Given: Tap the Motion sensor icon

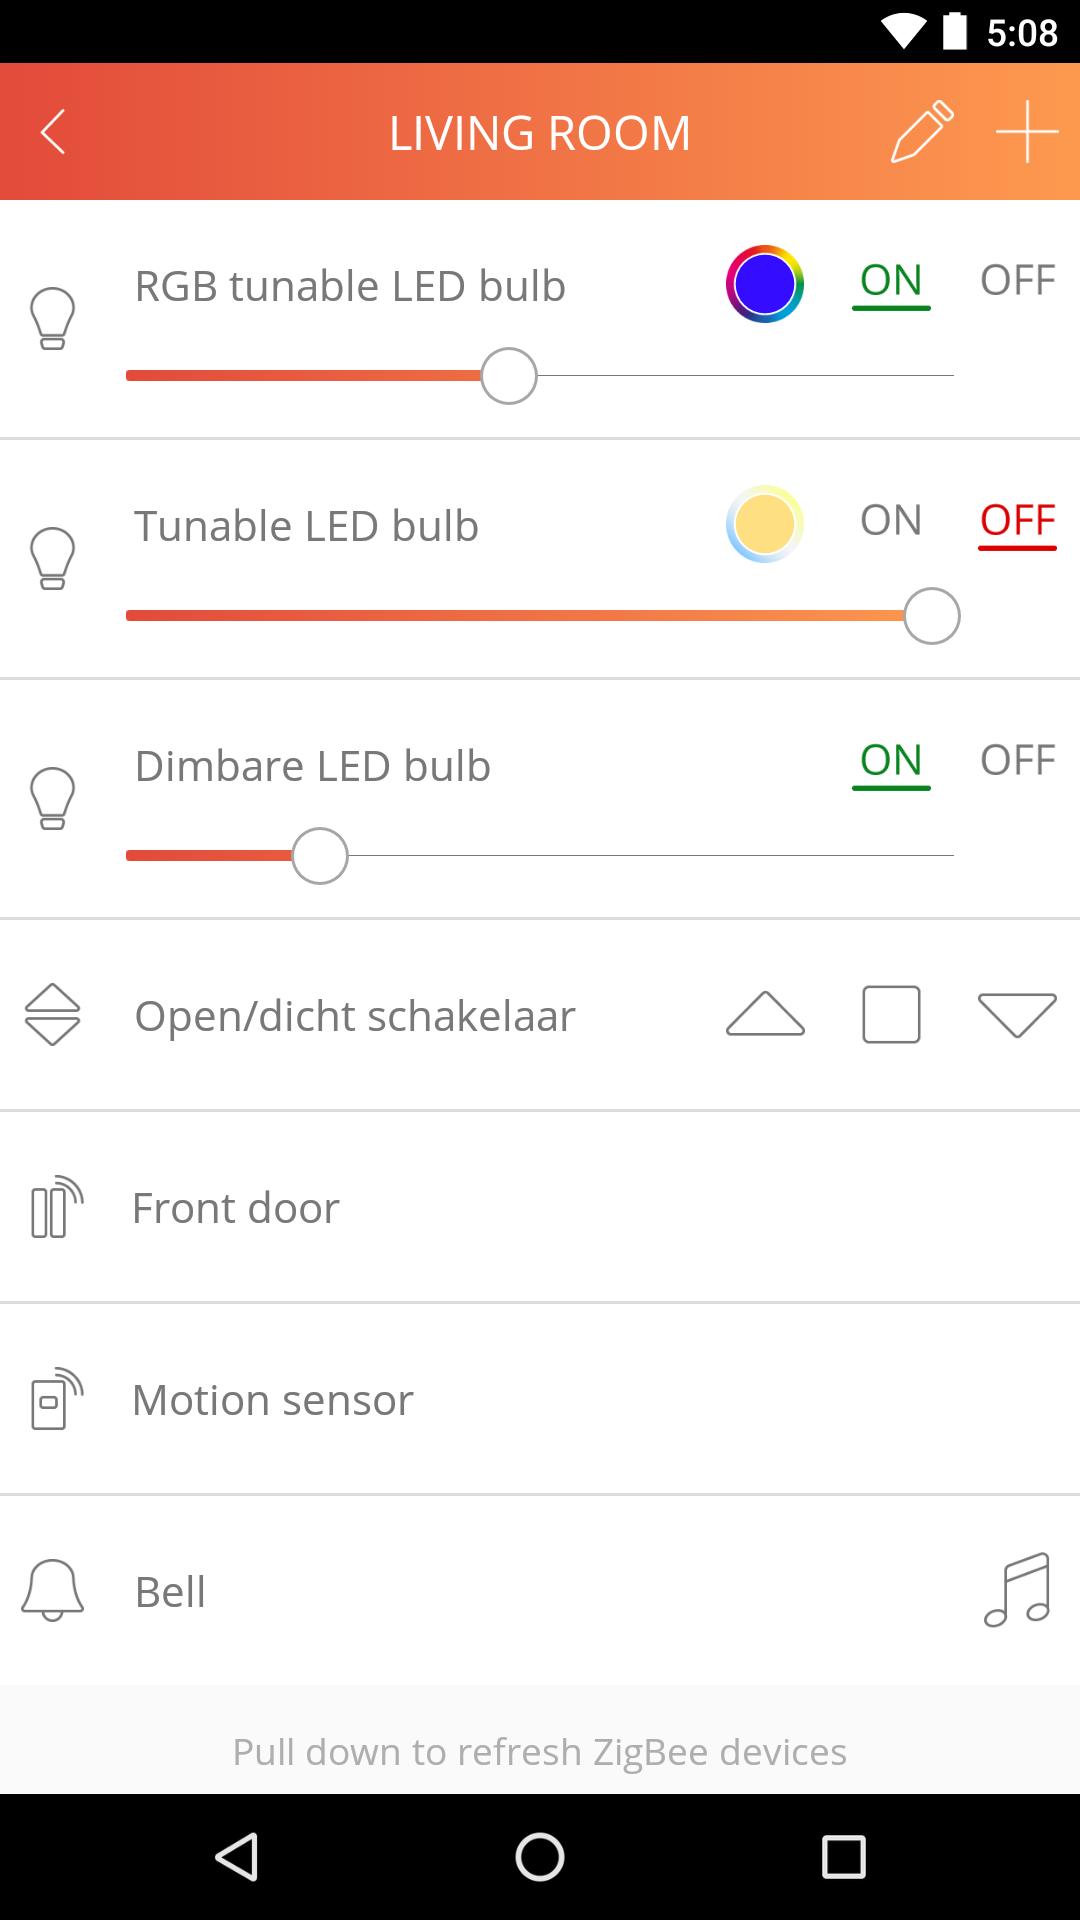Looking at the screenshot, I should tap(56, 1399).
